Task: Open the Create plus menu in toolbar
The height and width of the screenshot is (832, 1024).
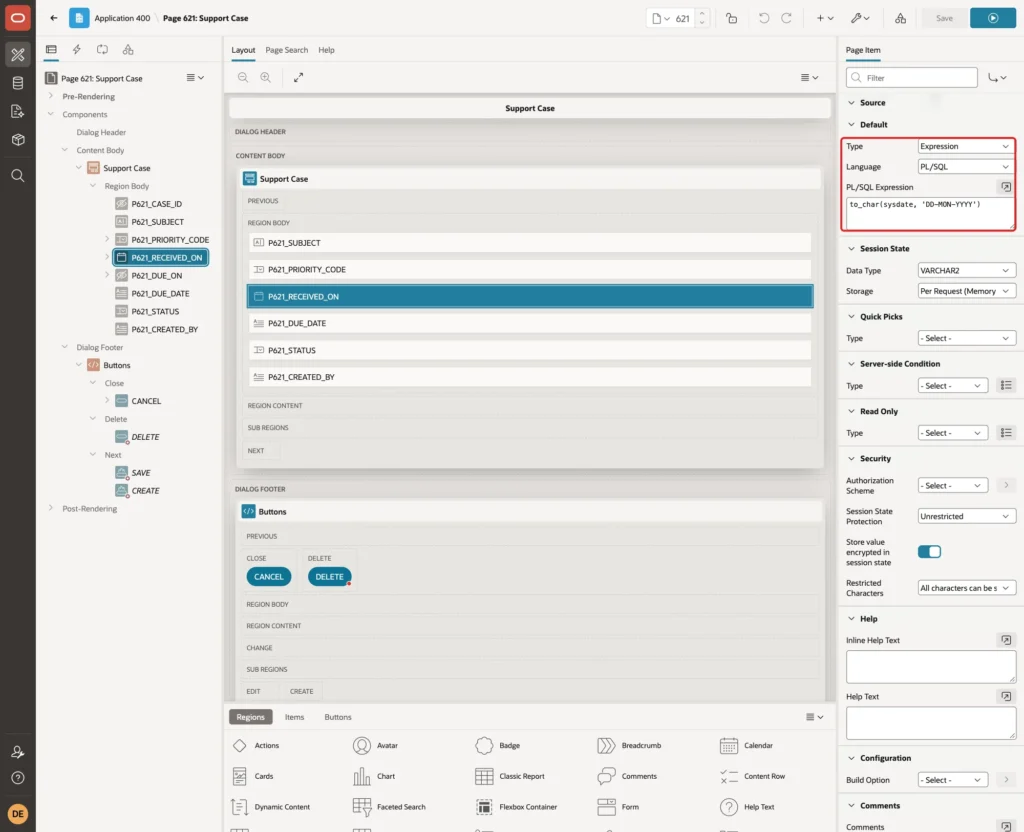Action: point(825,18)
